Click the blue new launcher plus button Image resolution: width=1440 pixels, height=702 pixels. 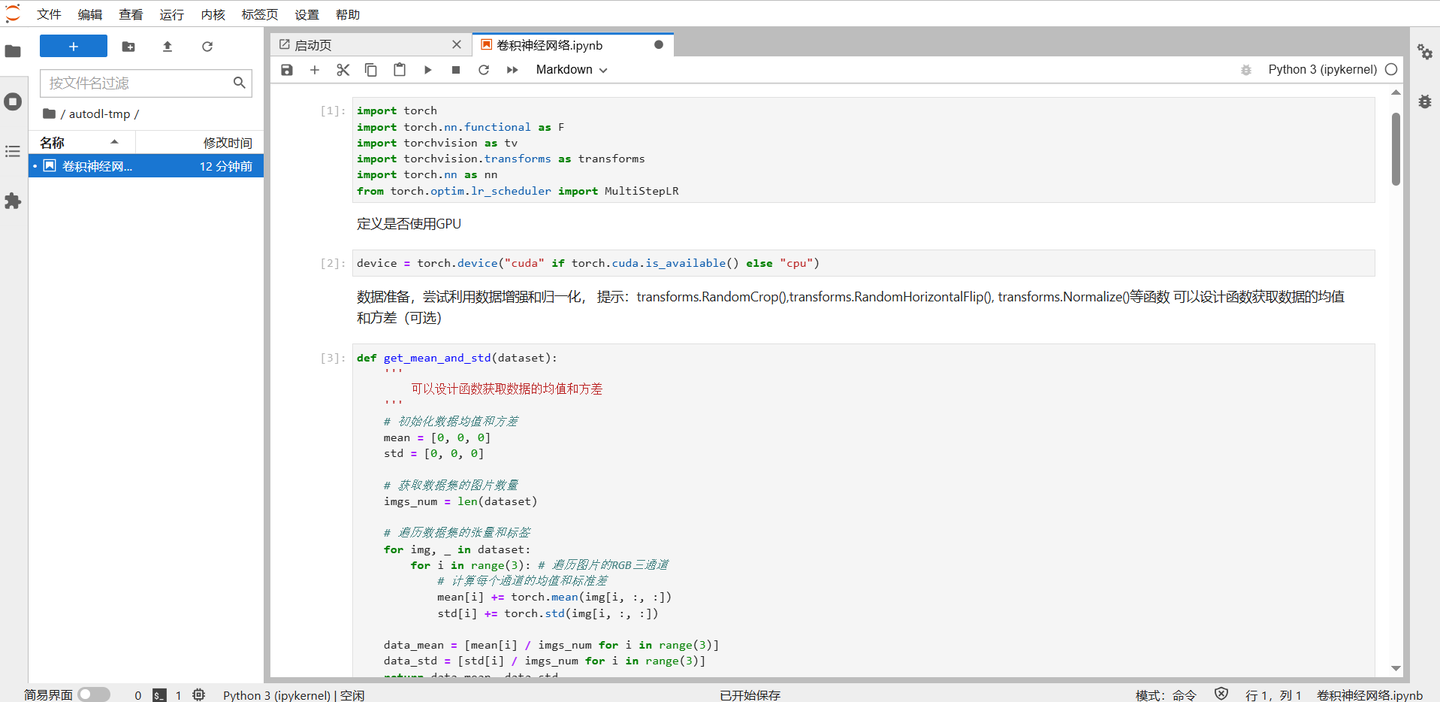tap(73, 47)
